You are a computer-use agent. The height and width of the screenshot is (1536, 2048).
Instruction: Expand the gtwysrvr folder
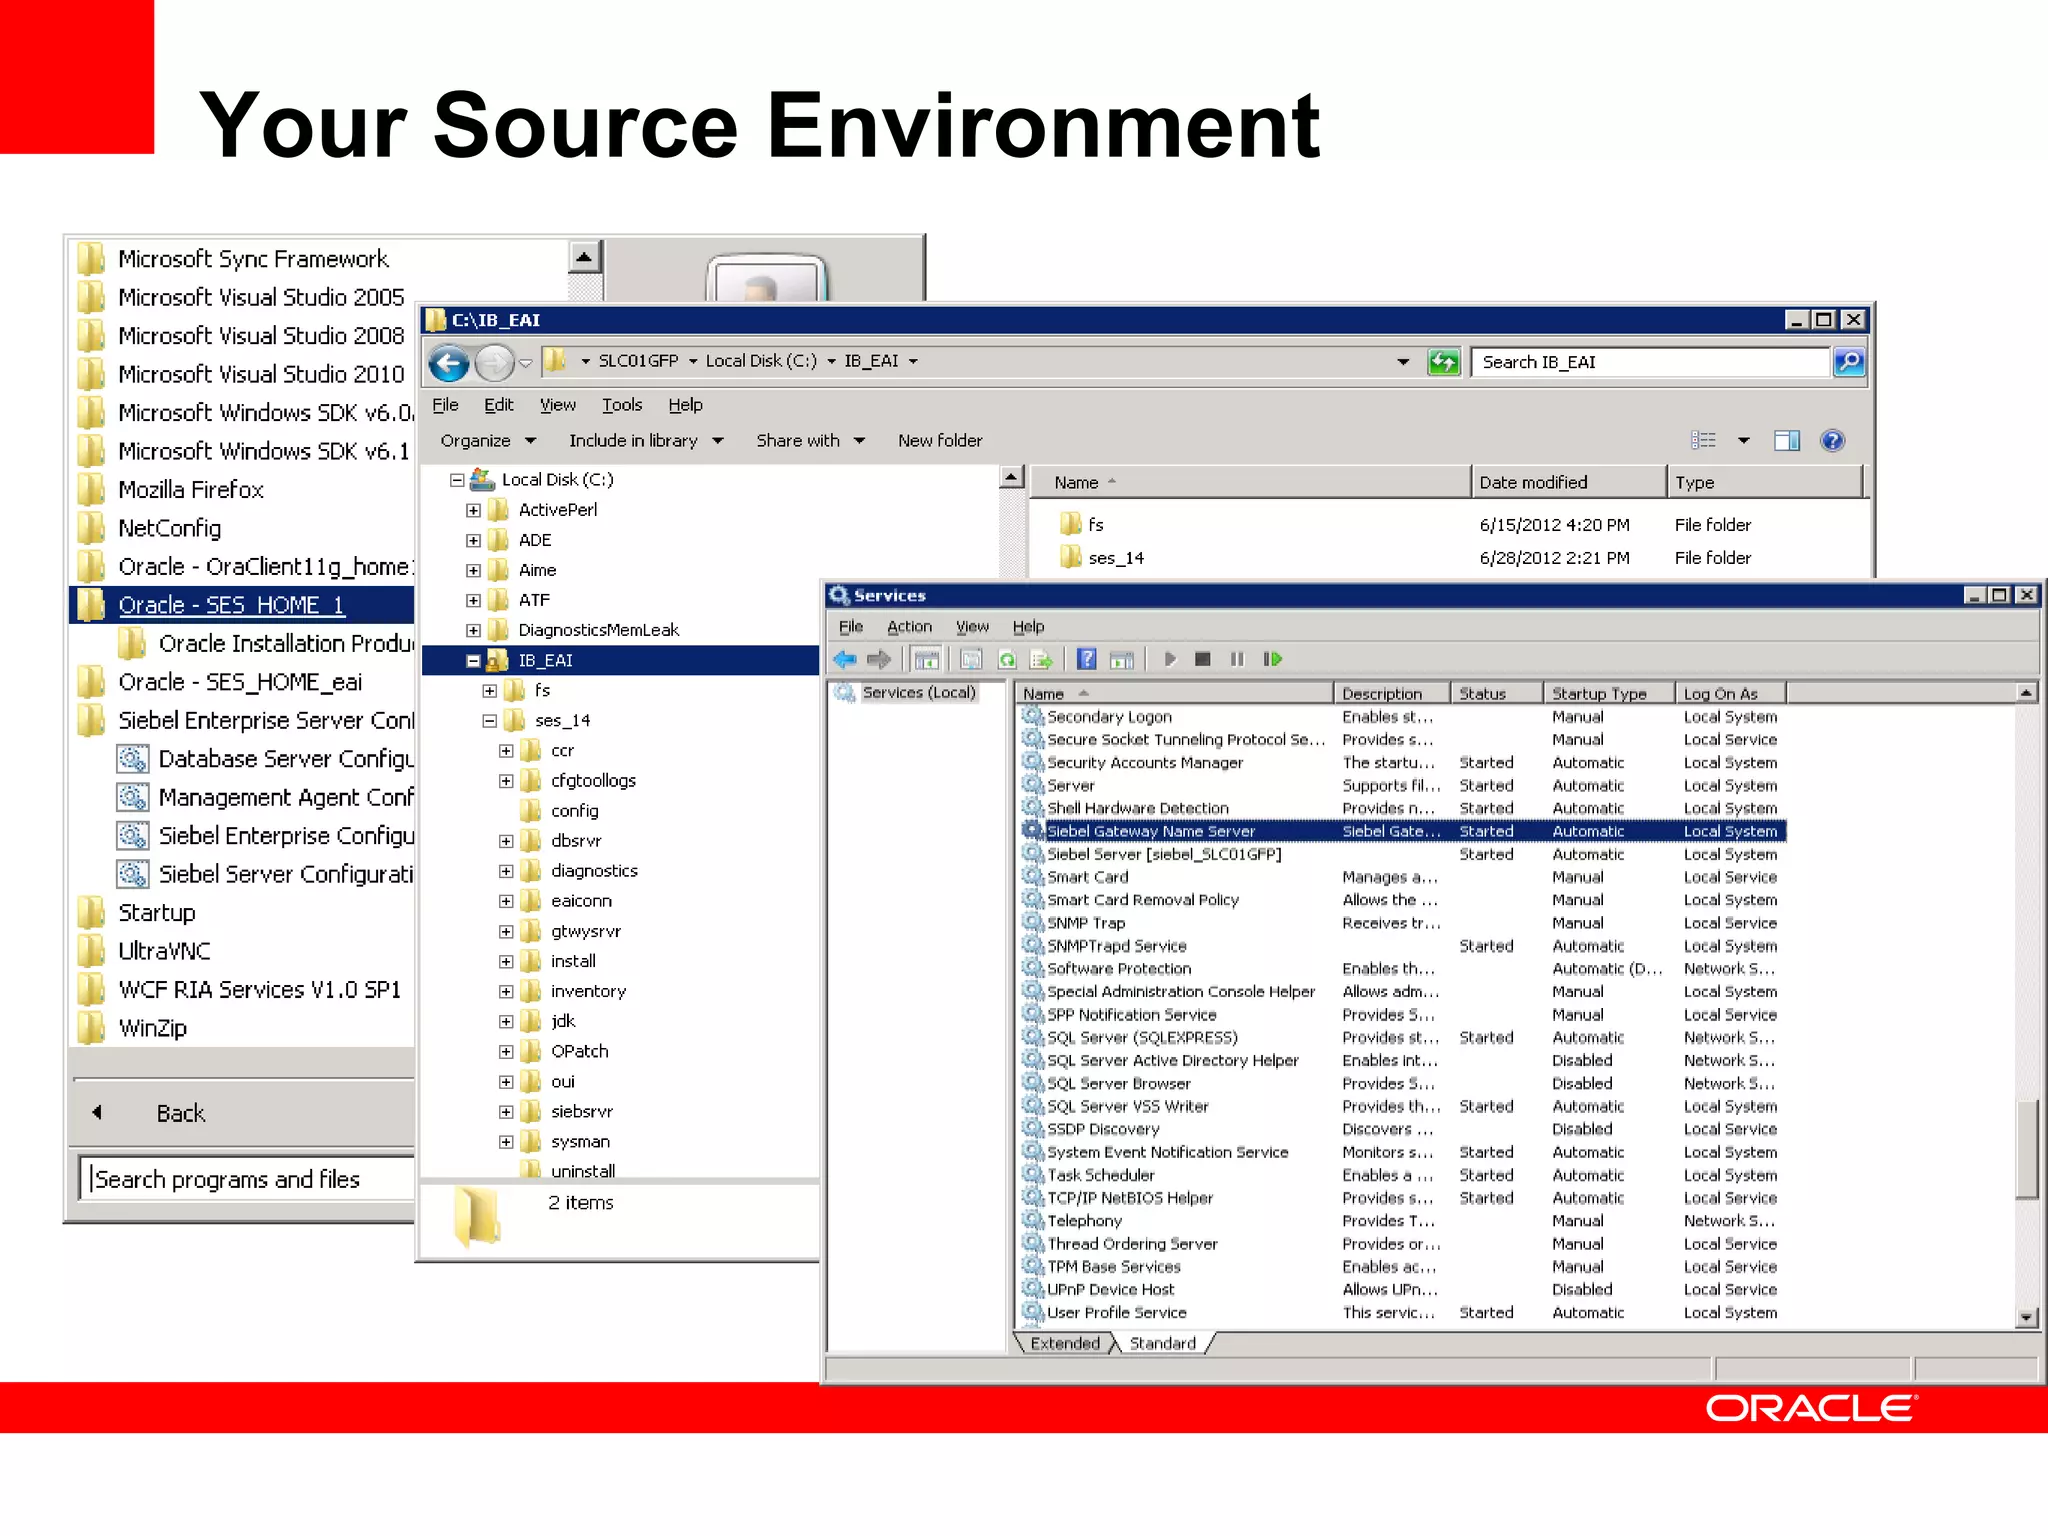506,932
